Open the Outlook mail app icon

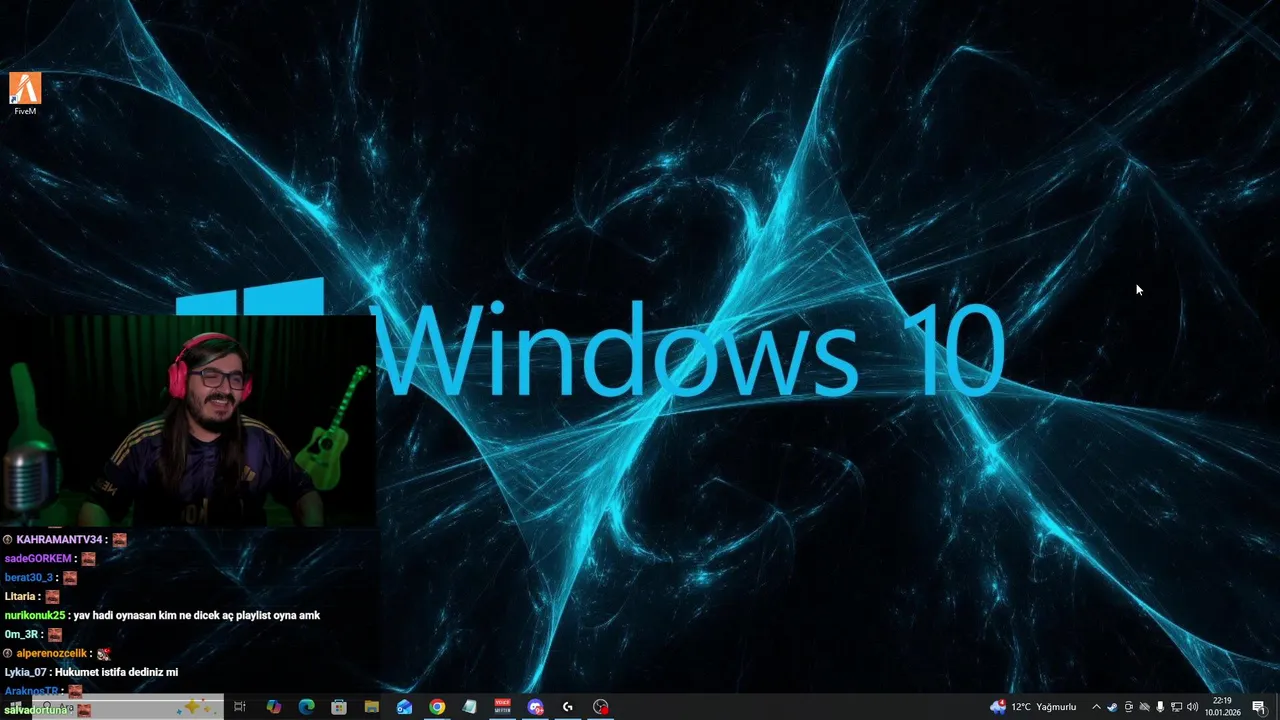pyautogui.click(x=404, y=707)
